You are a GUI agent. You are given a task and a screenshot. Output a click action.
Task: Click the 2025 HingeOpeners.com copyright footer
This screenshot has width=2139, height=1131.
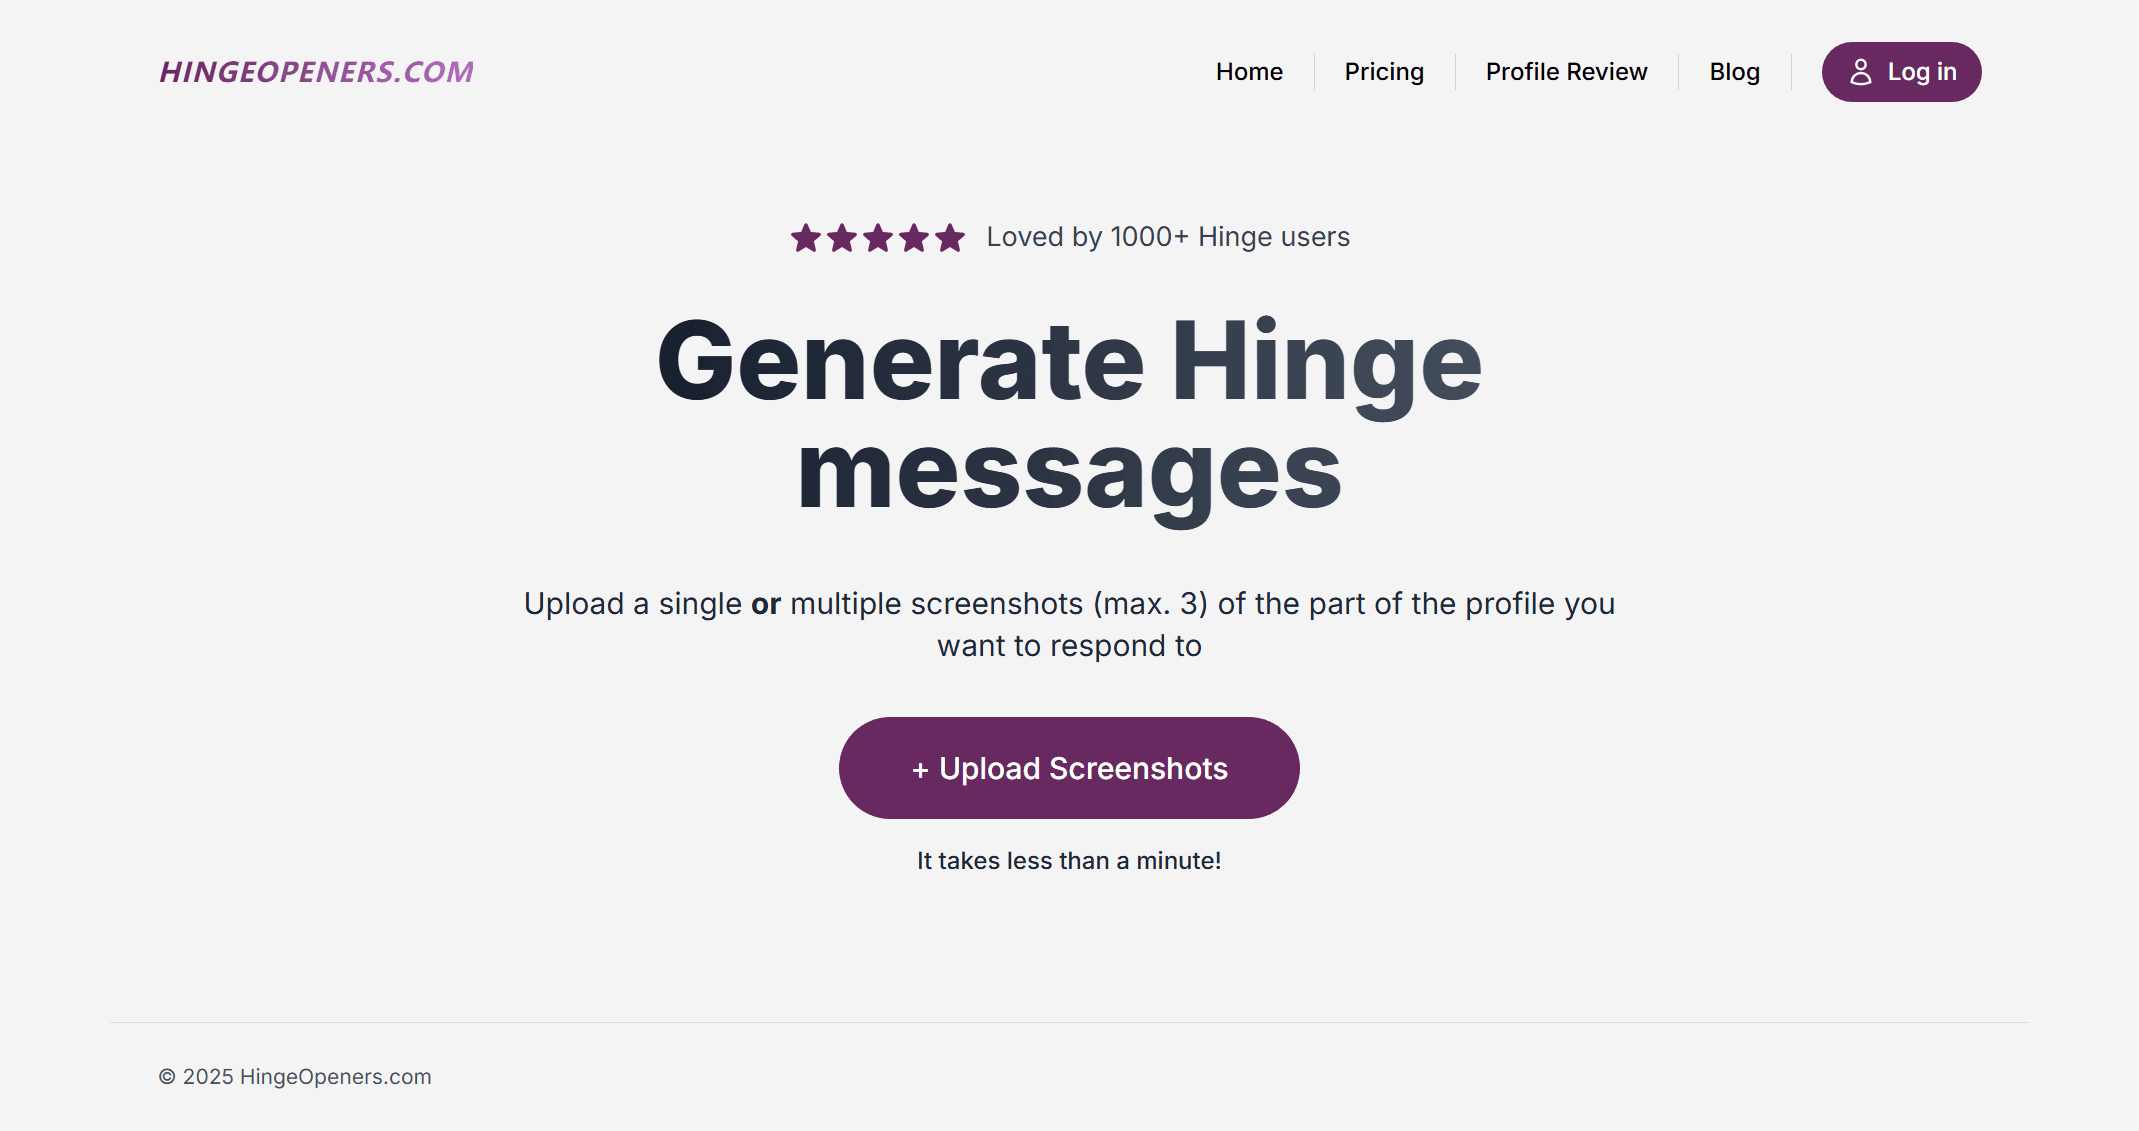click(x=295, y=1077)
